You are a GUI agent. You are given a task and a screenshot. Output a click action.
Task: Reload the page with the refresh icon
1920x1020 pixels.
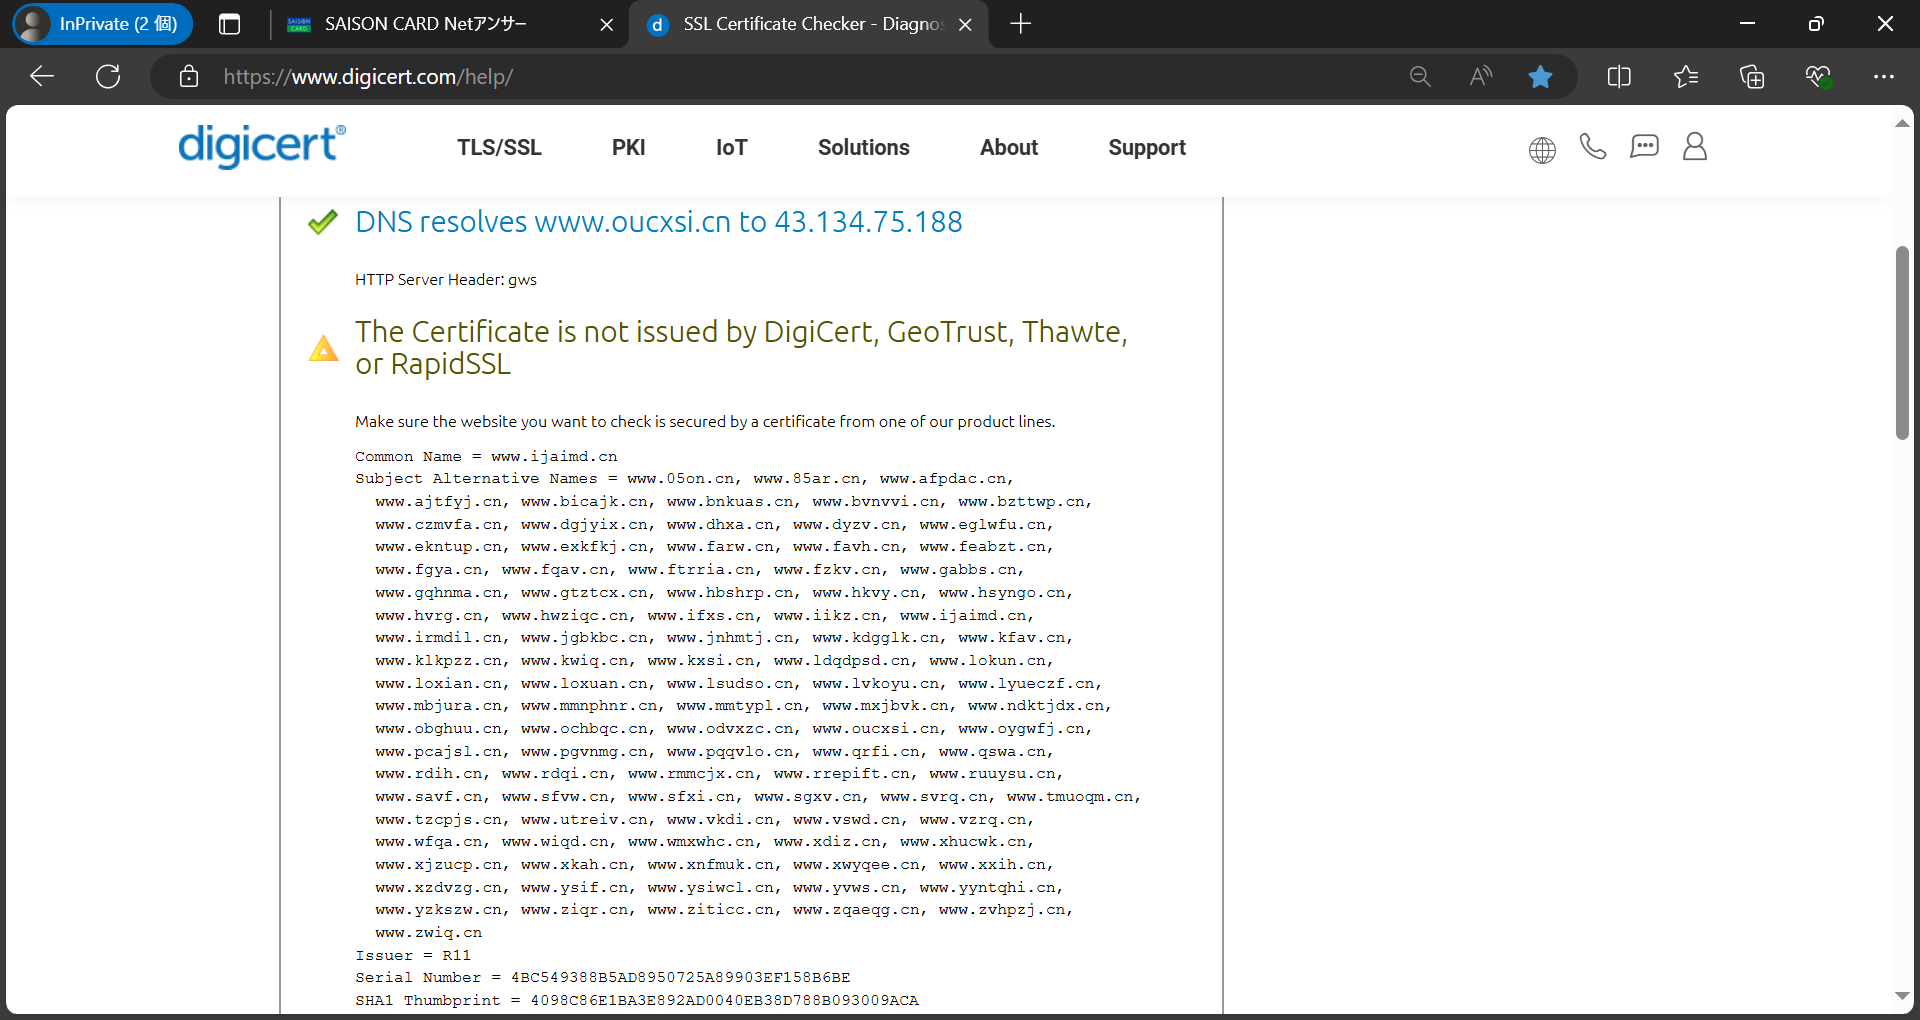(x=108, y=77)
